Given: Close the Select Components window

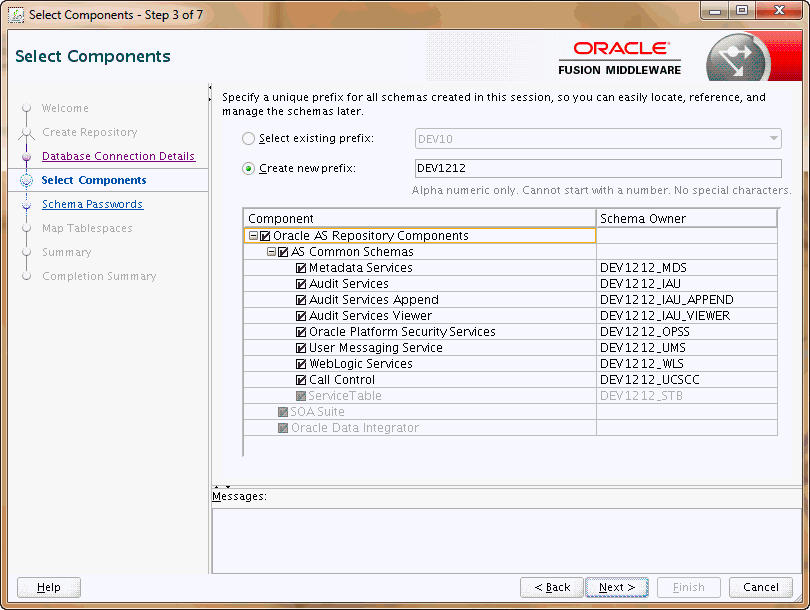Looking at the screenshot, I should 780,11.
